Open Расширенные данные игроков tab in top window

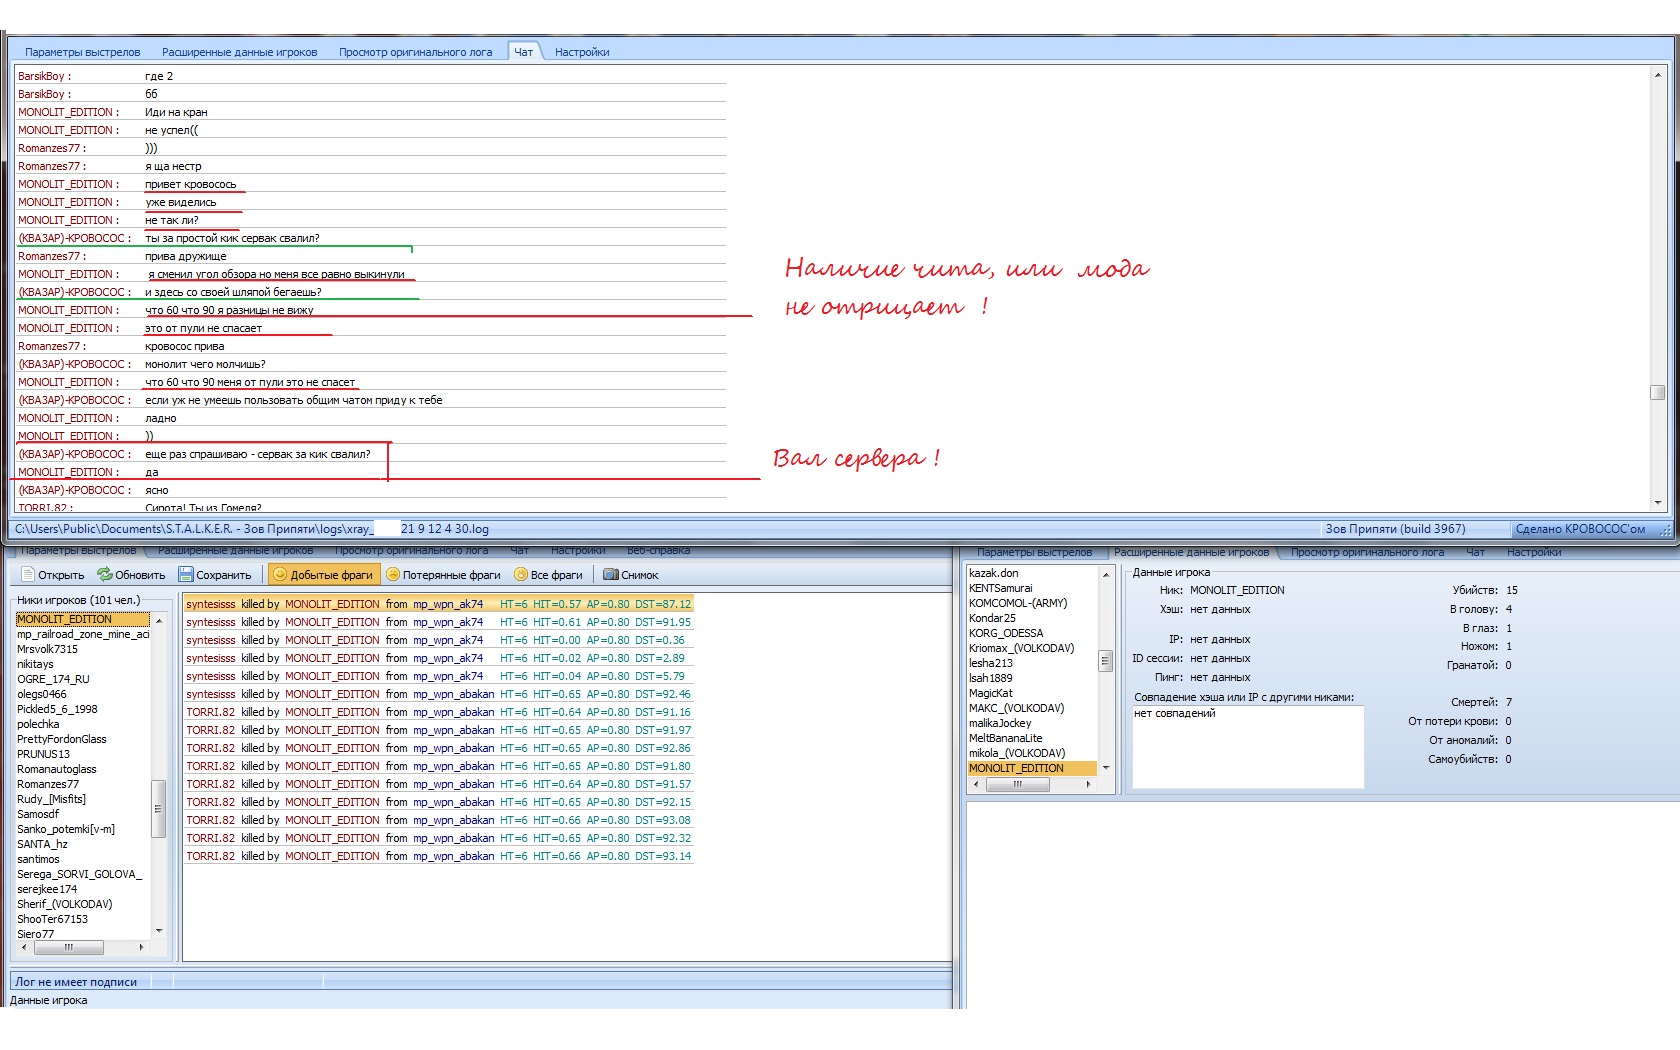click(x=240, y=52)
